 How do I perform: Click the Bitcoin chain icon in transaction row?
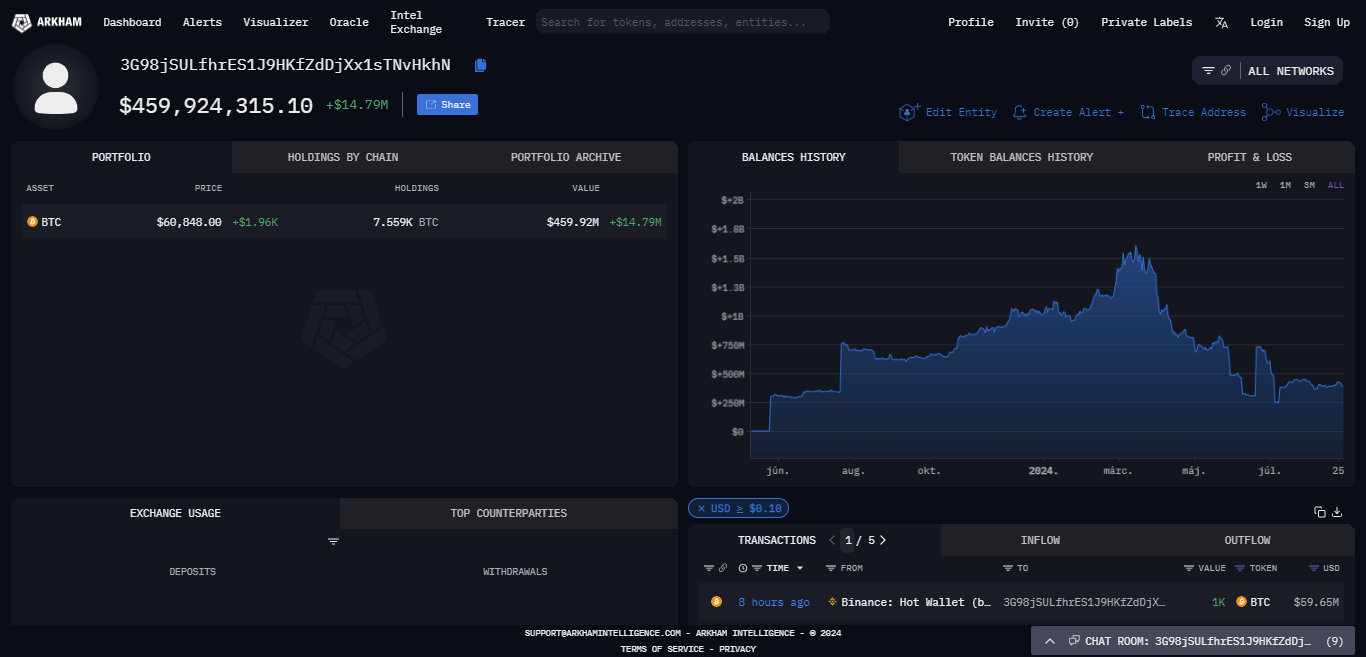tap(716, 602)
